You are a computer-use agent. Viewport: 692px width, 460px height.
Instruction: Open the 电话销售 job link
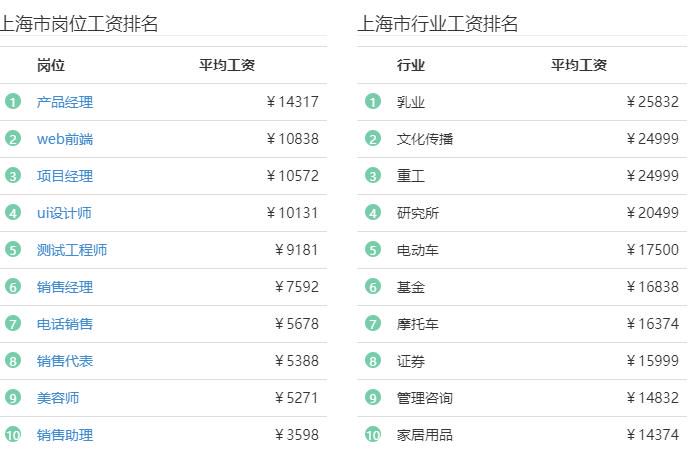tap(65, 324)
